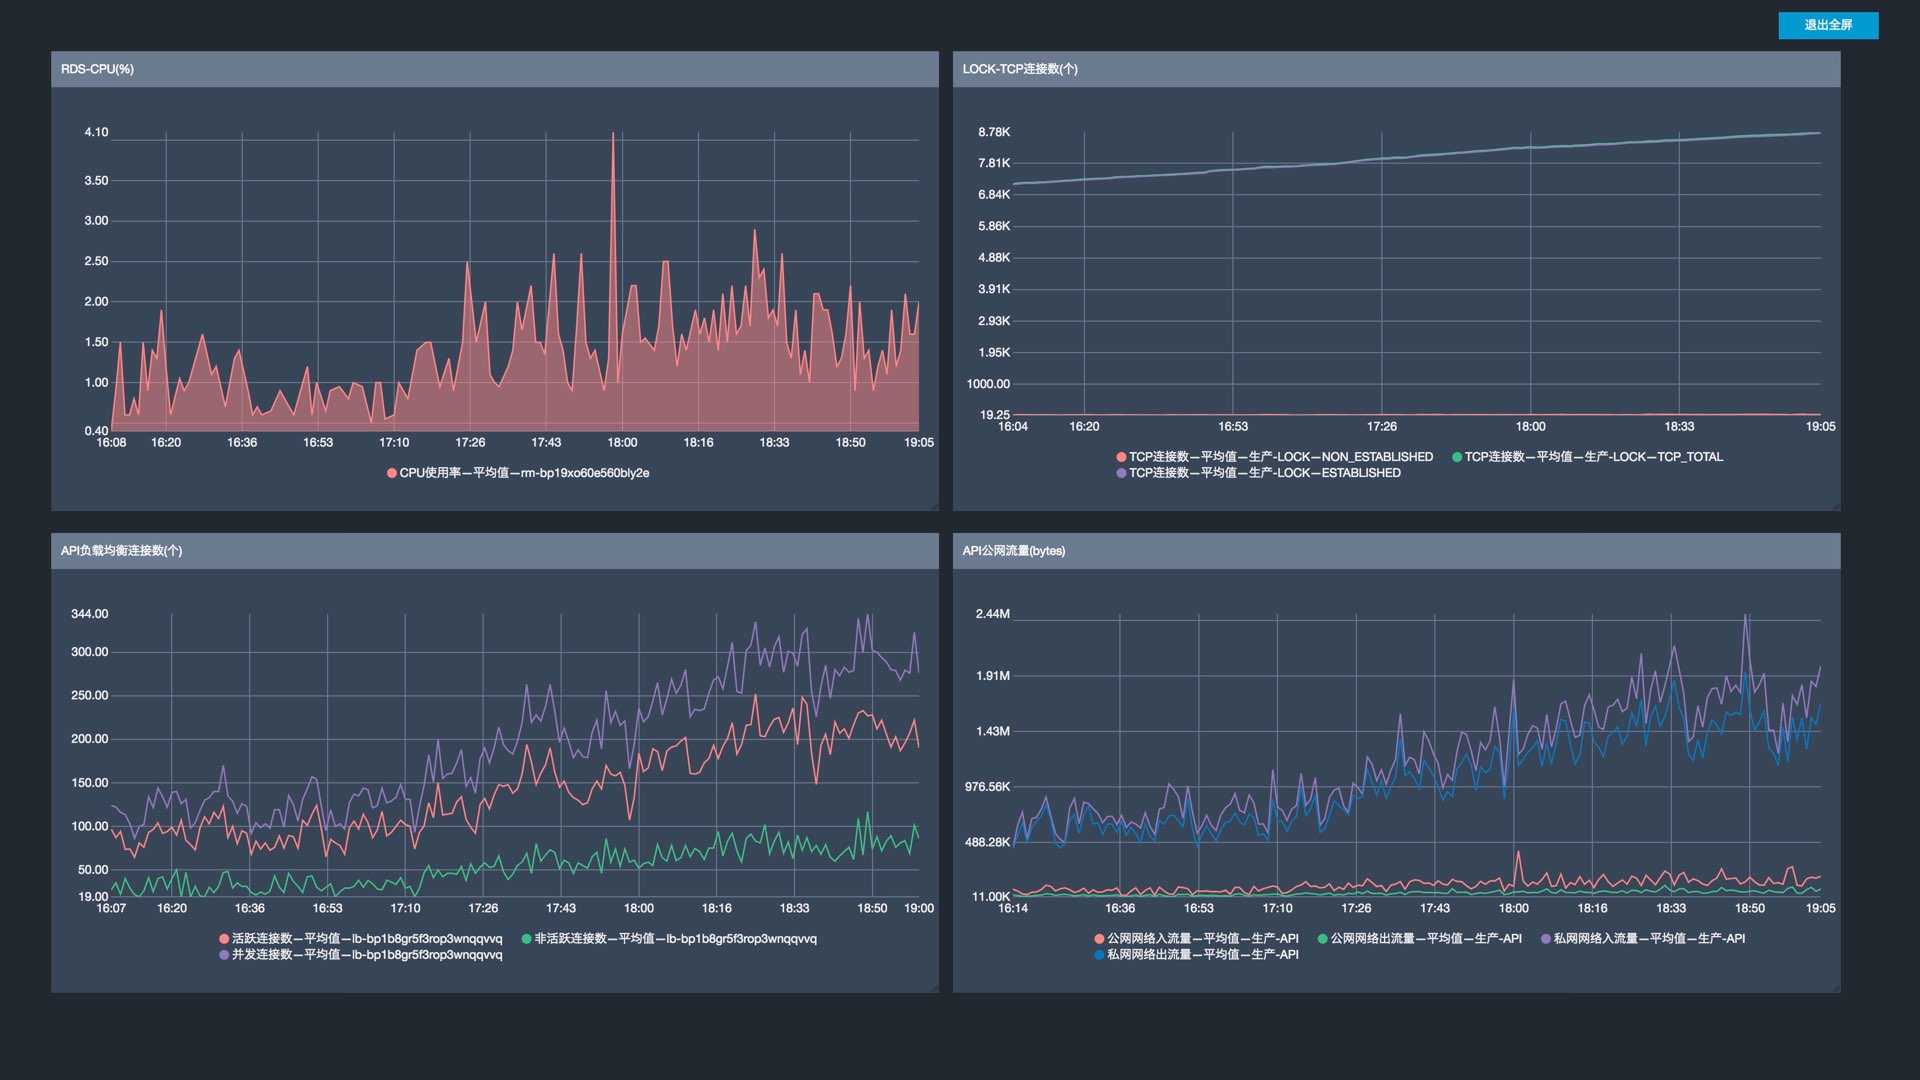
Task: Click the RDS-CPU panel resize corner handle
Action: [934, 506]
